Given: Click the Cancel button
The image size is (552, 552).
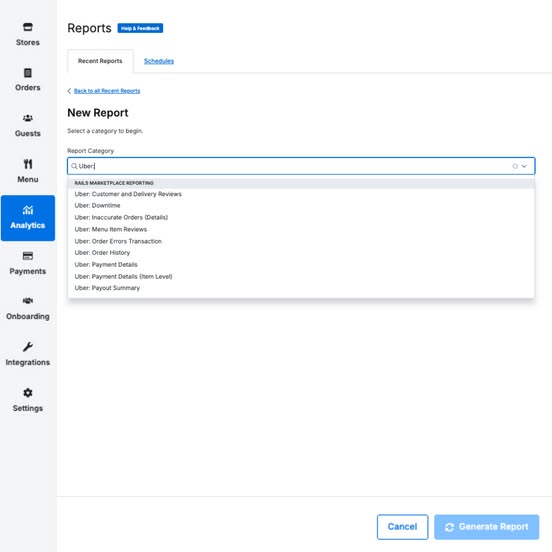Looking at the screenshot, I should coord(402,527).
